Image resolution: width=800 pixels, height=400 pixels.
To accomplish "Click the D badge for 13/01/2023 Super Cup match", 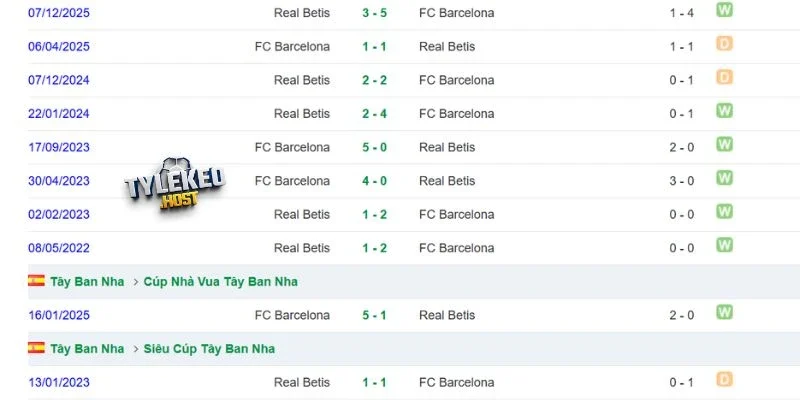I will (724, 379).
